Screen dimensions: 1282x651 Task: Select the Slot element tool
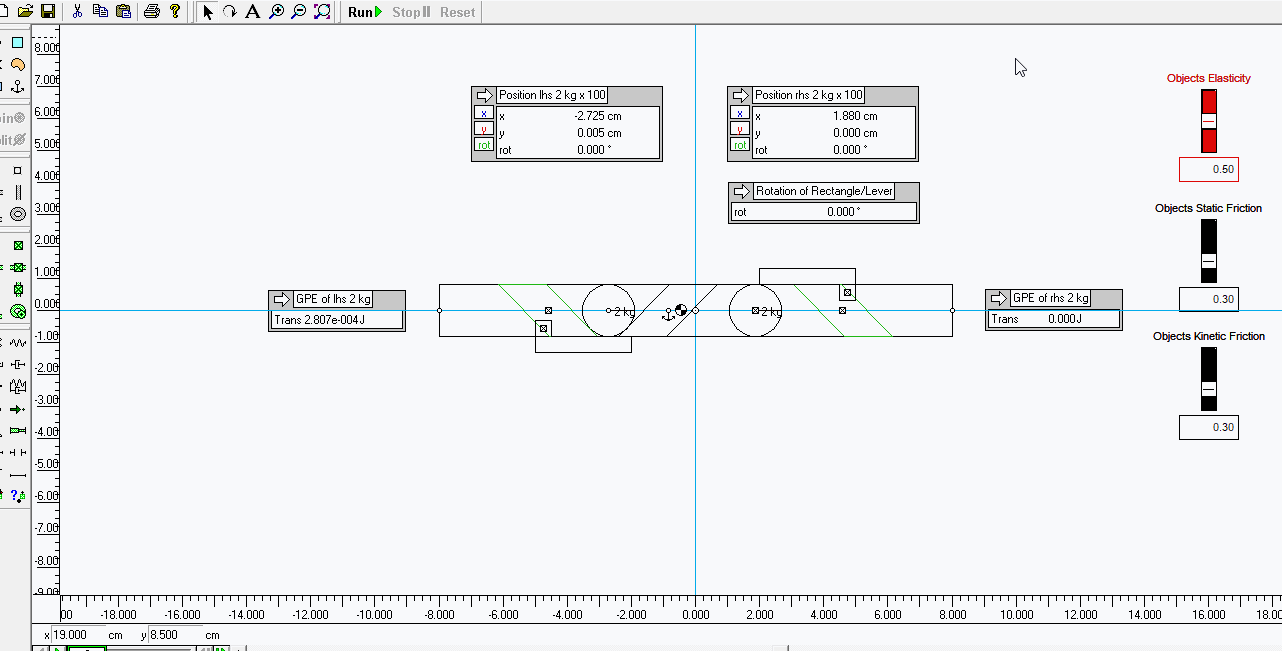tap(18, 192)
